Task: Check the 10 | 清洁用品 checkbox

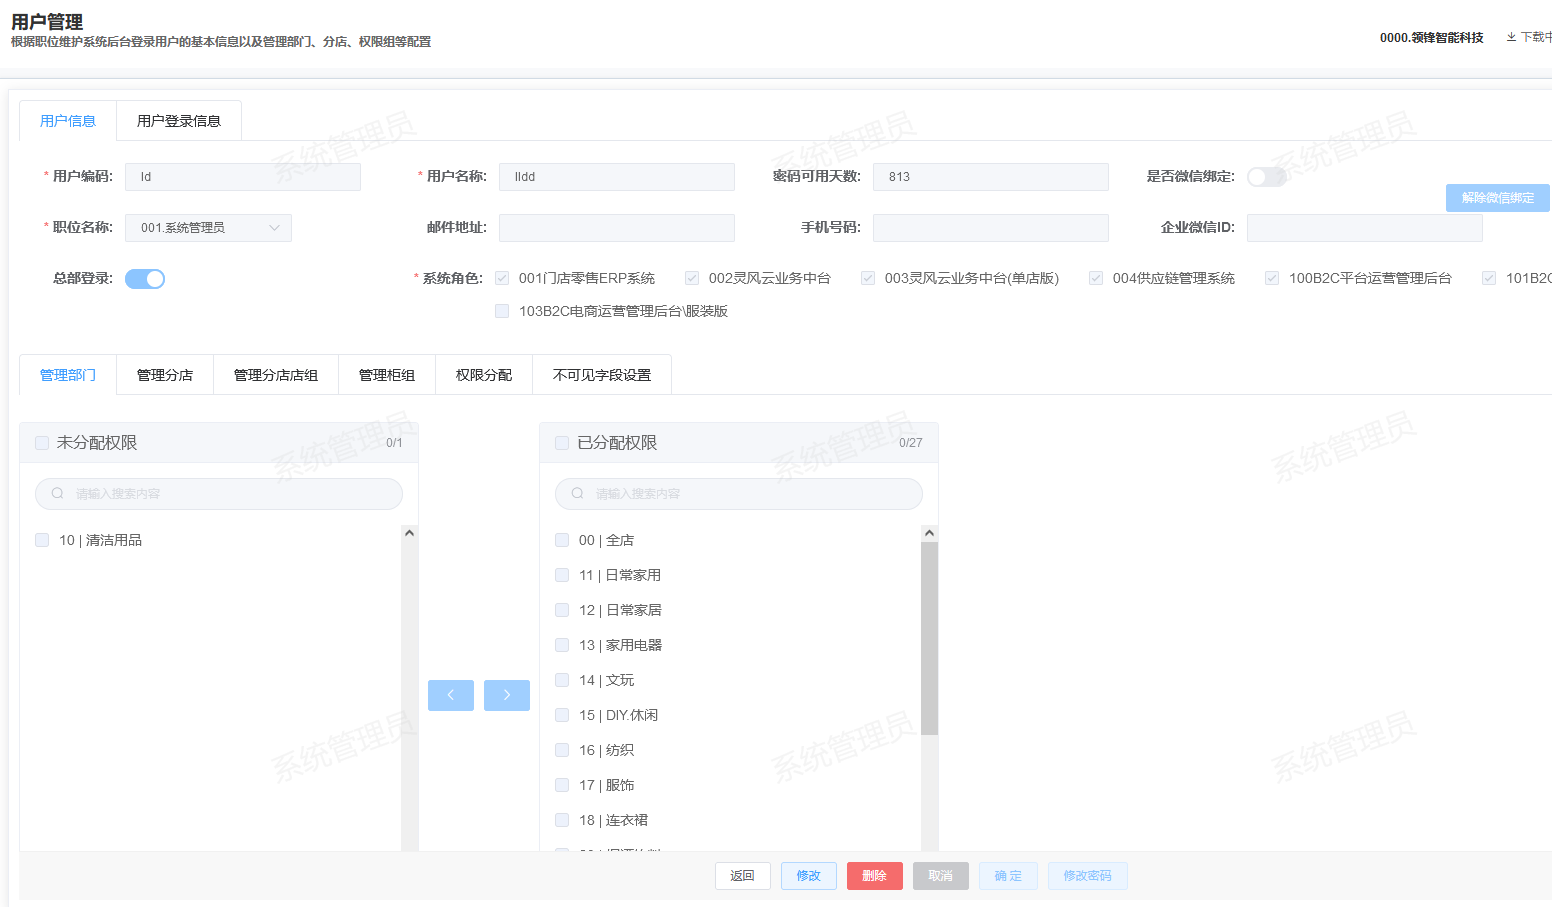Action: click(42, 540)
